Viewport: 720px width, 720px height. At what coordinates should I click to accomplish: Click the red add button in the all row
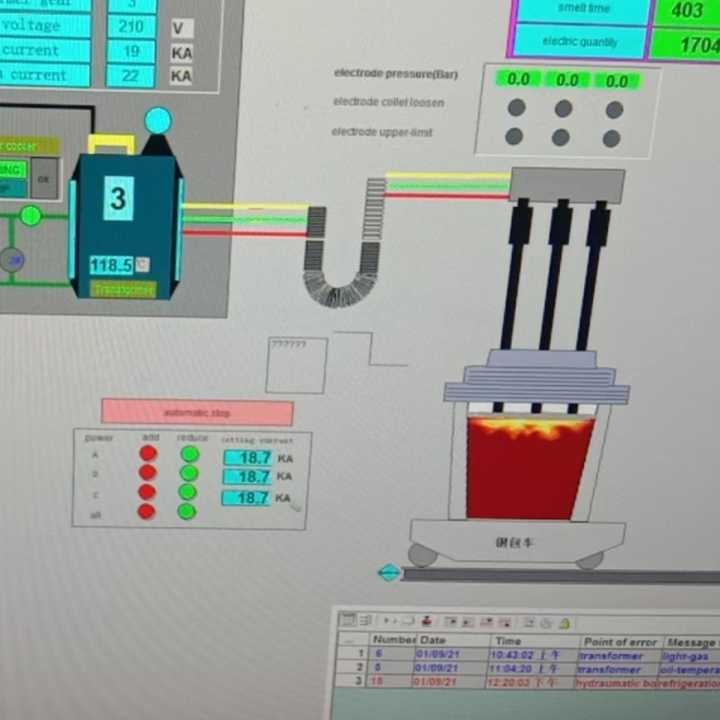[146, 511]
